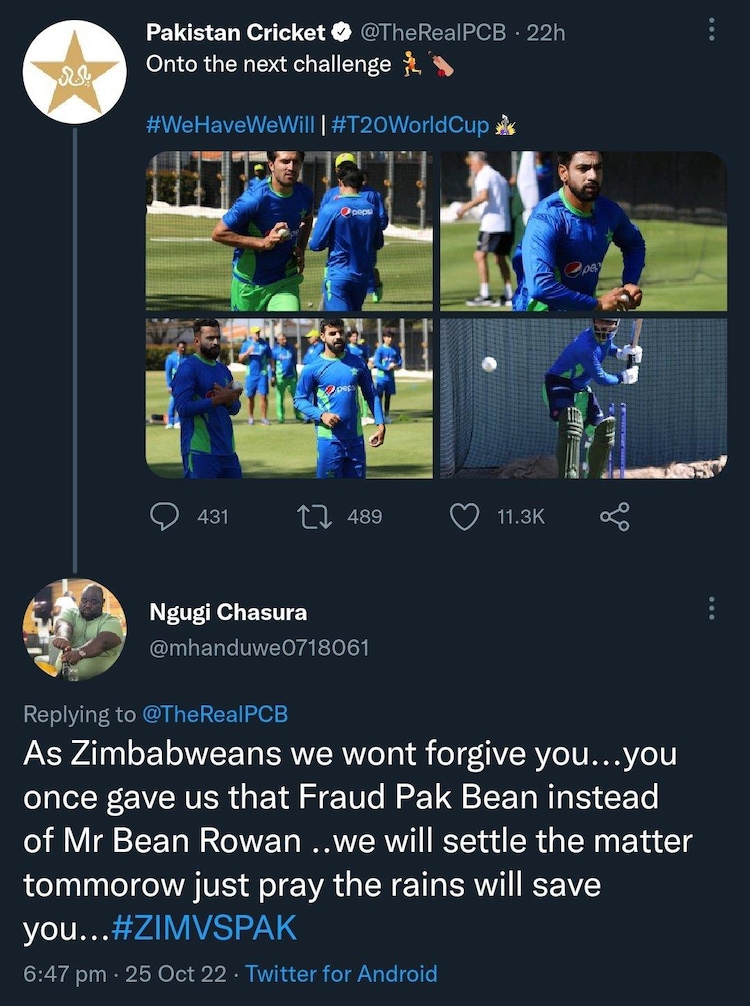The image size is (750, 1006).
Task: Open the Twitter for Android source link
Action: pos(341,973)
